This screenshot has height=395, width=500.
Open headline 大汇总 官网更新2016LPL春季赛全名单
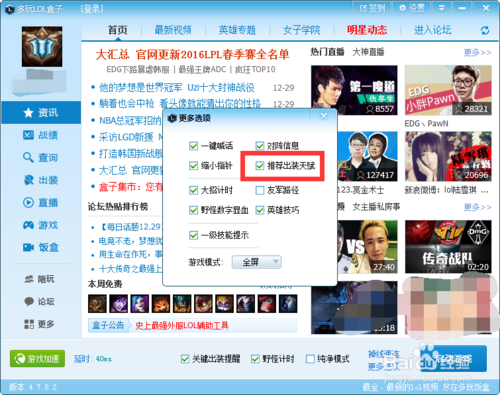click(x=192, y=55)
